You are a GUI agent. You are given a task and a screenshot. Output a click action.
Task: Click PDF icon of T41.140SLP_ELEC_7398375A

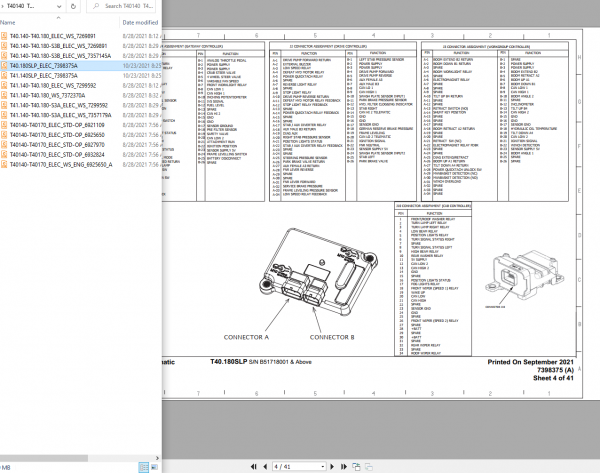point(4,76)
